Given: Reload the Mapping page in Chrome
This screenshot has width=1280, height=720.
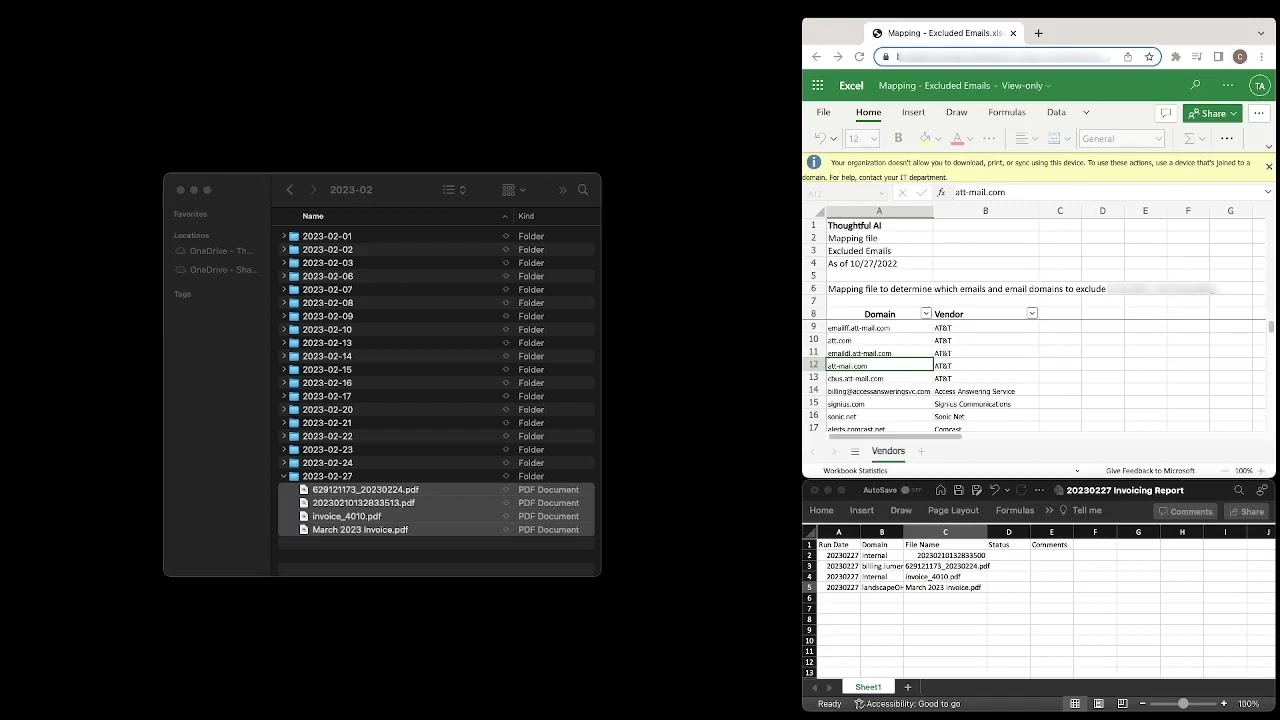Looking at the screenshot, I should [x=859, y=57].
